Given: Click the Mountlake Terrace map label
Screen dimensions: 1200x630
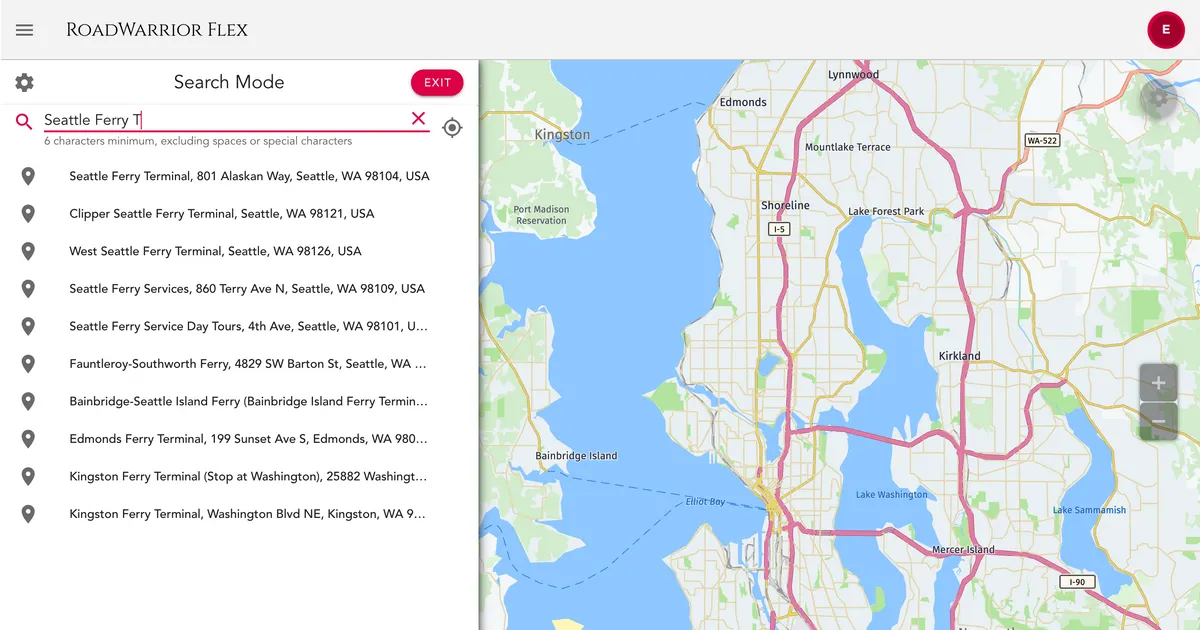Looking at the screenshot, I should click(848, 147).
